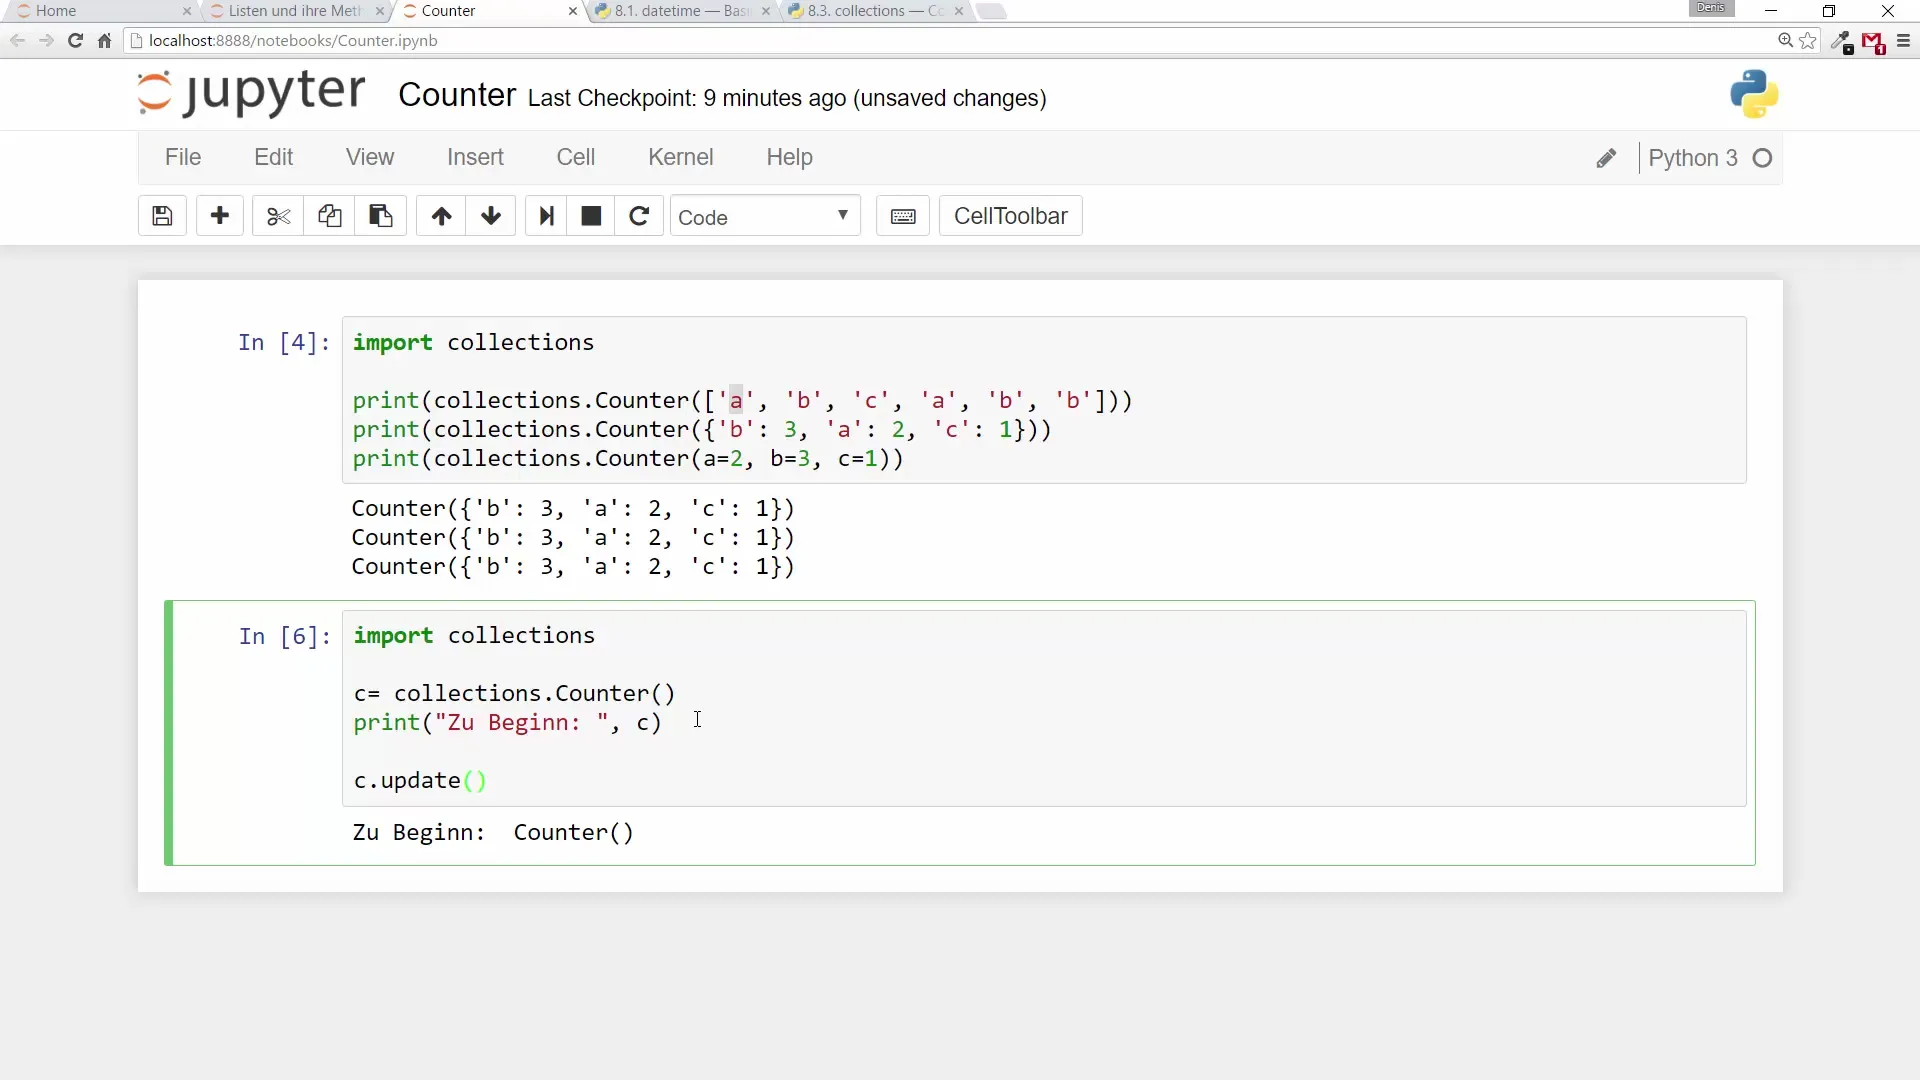Copy selected cells icon in the toolbar
The width and height of the screenshot is (1920, 1080).
pos(329,216)
